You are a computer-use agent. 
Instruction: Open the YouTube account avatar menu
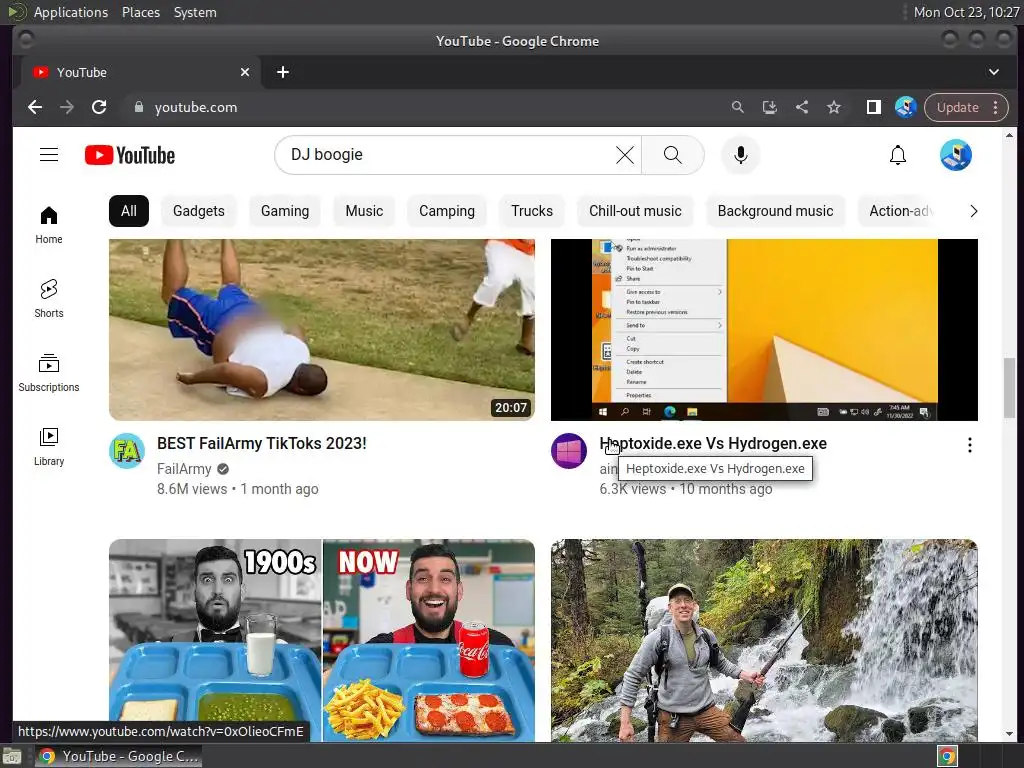click(955, 155)
